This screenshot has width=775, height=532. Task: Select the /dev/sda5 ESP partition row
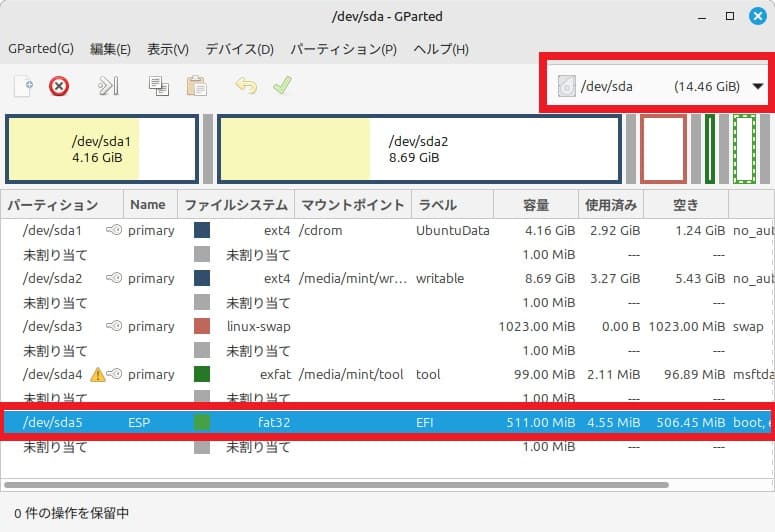pos(388,422)
